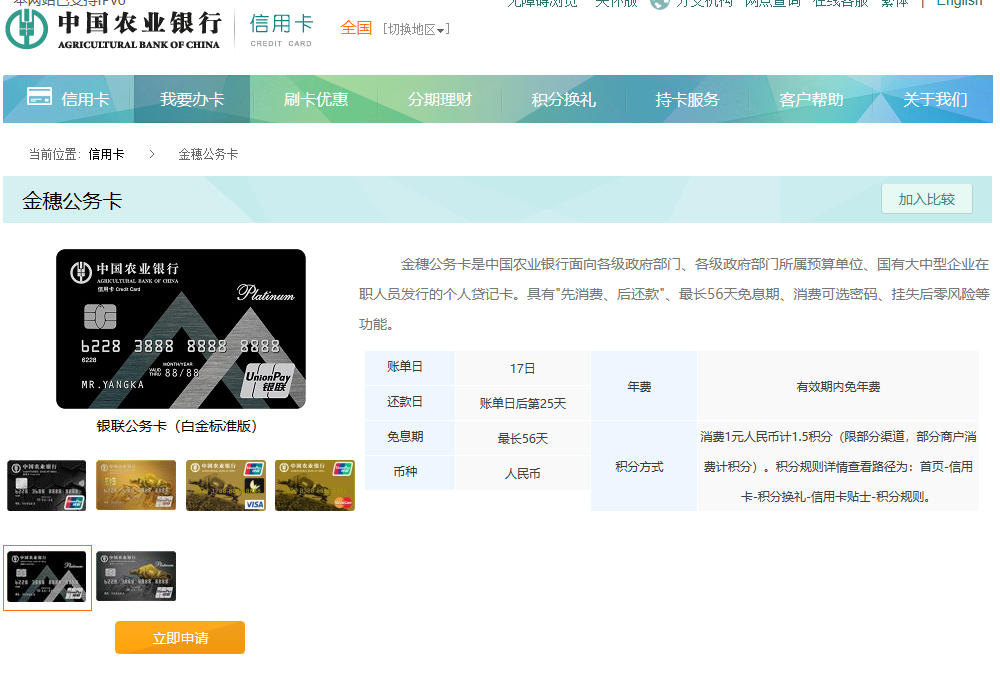Click the 免息期 table label
The width and height of the screenshot is (1000, 676).
[405, 437]
